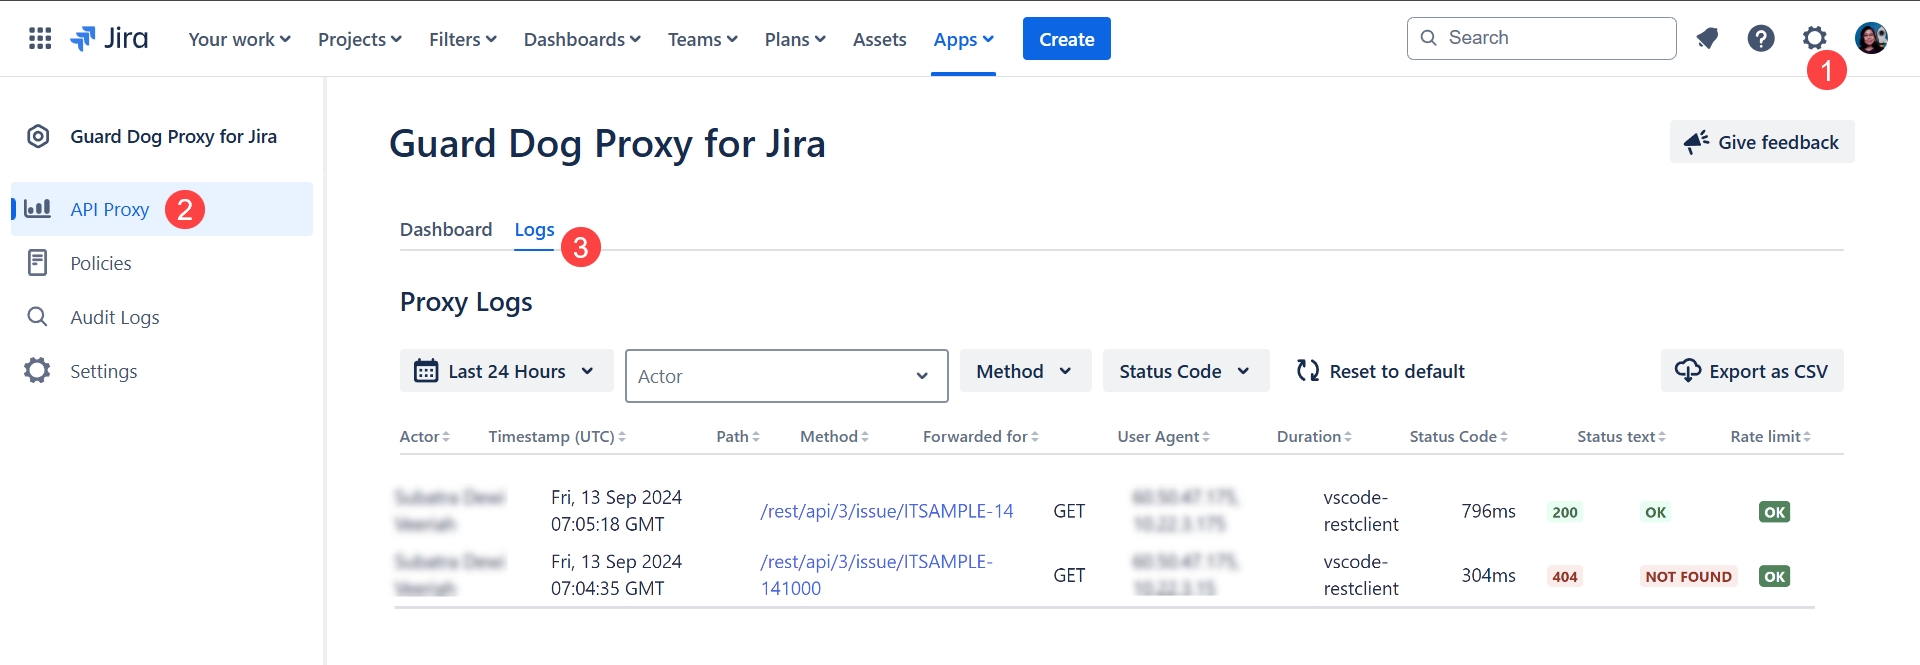Image resolution: width=1920 pixels, height=665 pixels.
Task: Click the 404 status code badge
Action: point(1565,576)
